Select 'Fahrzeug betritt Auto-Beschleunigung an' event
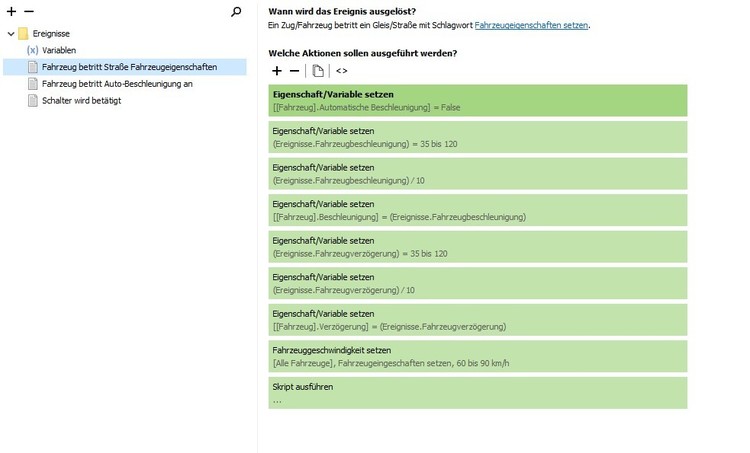 [117, 84]
